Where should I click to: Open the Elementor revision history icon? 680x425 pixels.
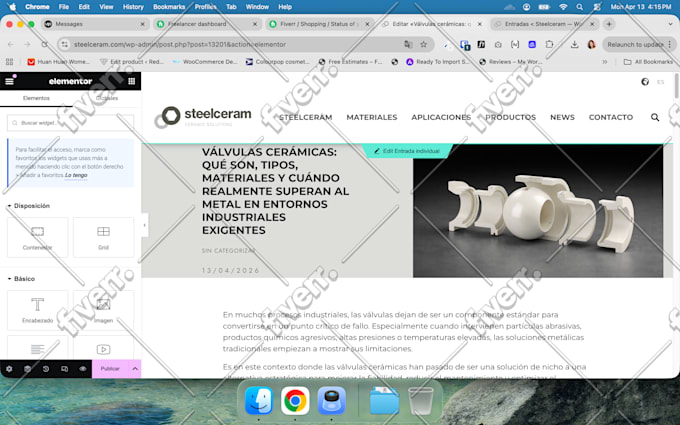coord(46,369)
